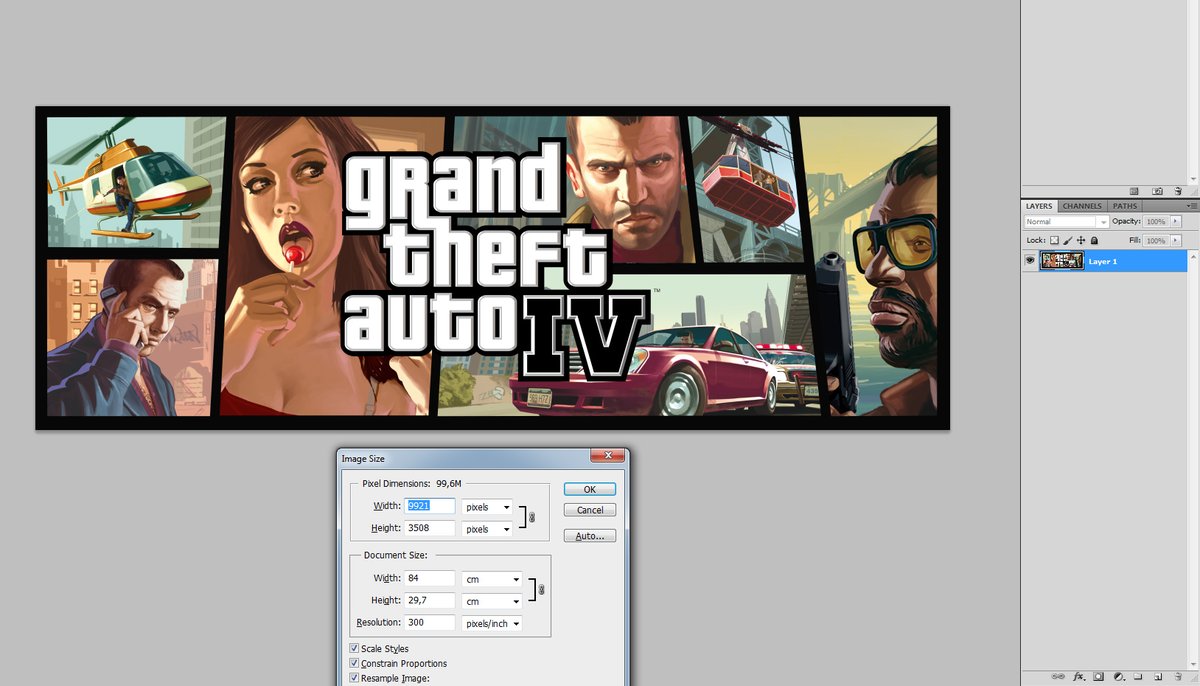
Task: Click GTA IV canvas image
Action: pyautogui.click(x=492, y=267)
